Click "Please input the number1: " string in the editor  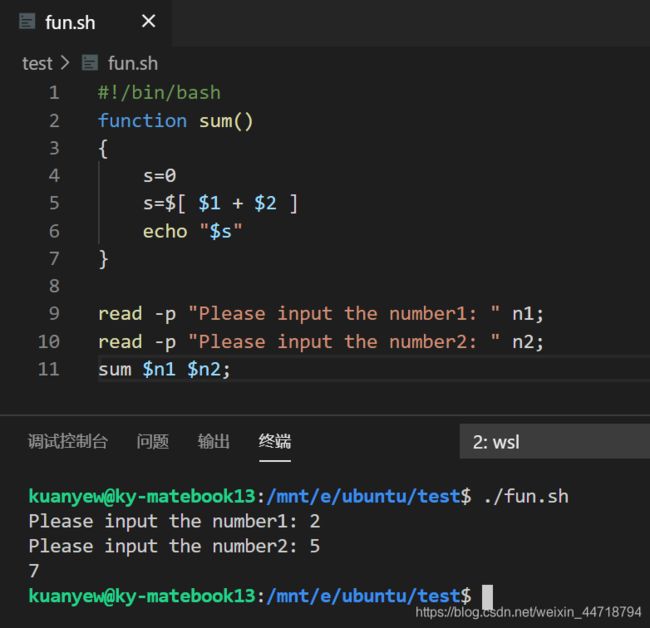(344, 314)
